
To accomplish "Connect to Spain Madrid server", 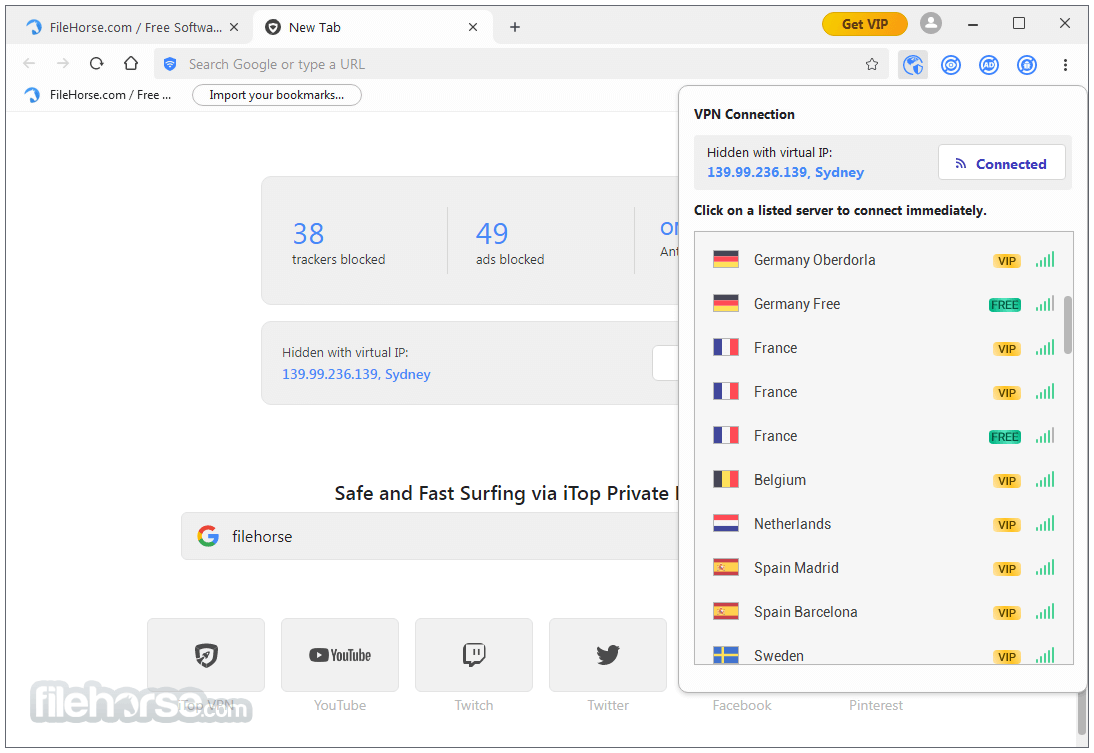I will 883,567.
